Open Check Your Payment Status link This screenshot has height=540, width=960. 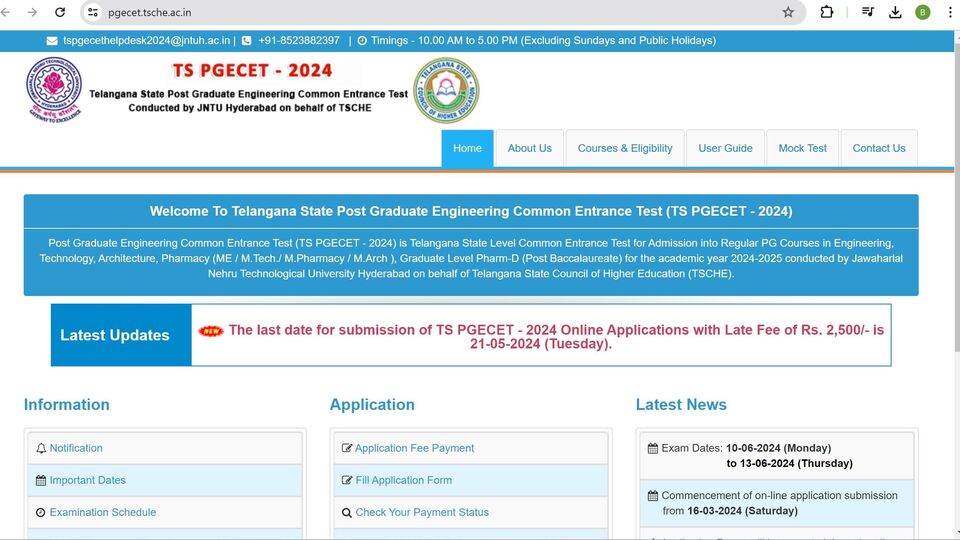coord(422,512)
